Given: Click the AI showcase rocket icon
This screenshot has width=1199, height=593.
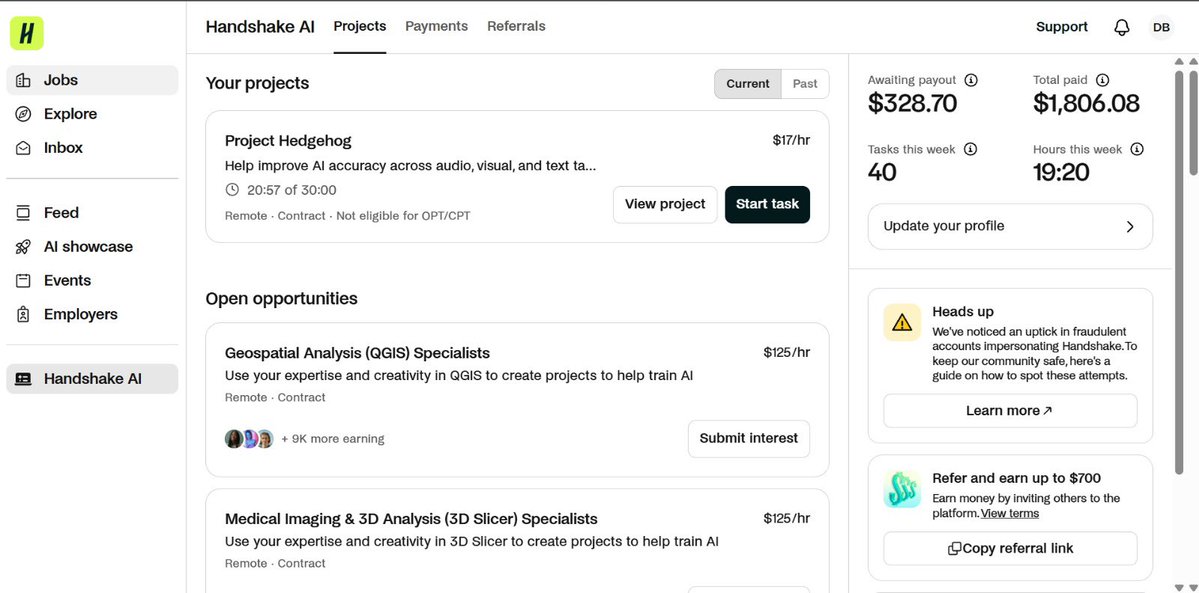Looking at the screenshot, I should tap(23, 246).
